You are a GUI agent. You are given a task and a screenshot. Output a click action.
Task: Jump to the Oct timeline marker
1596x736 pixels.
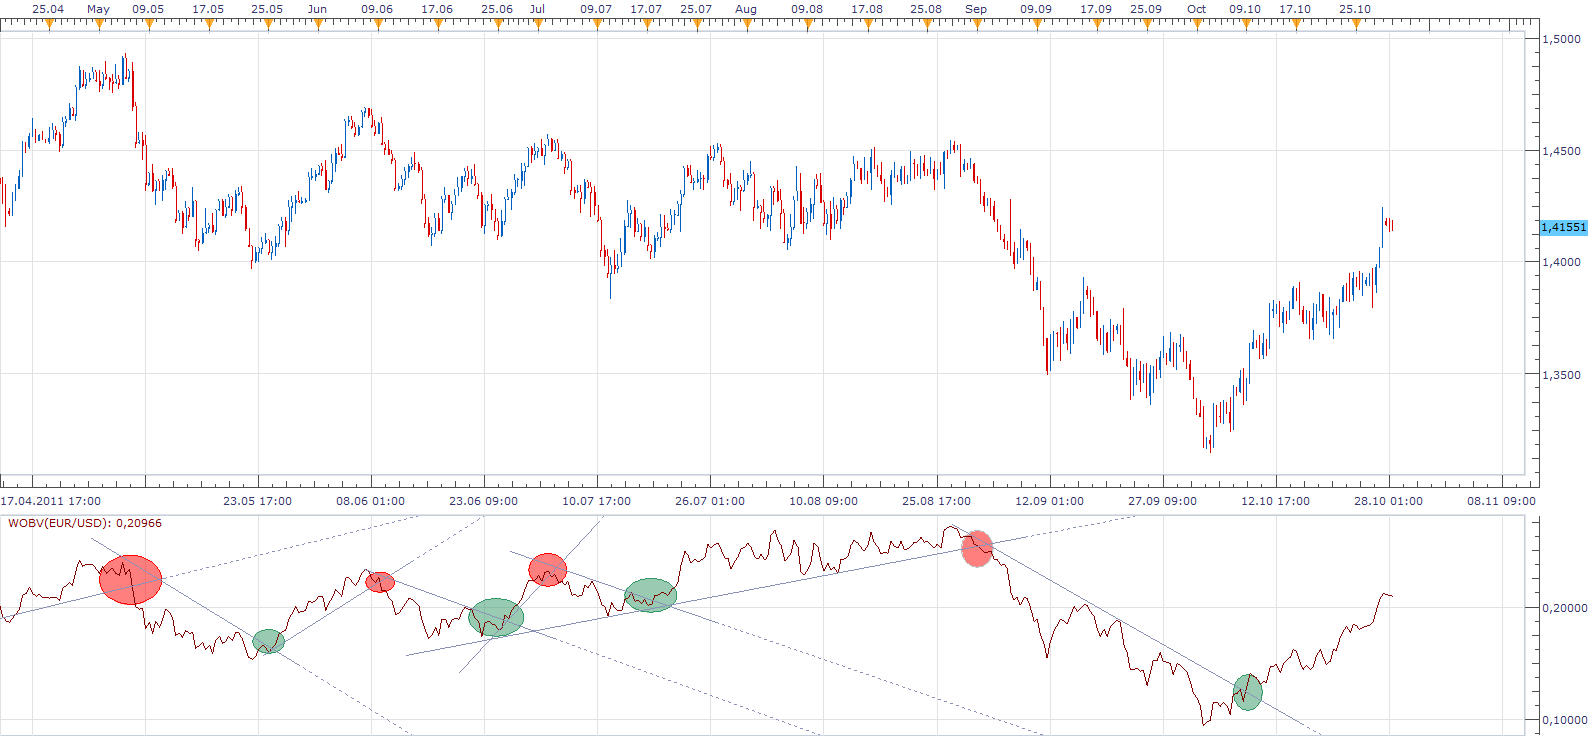[x=1196, y=25]
